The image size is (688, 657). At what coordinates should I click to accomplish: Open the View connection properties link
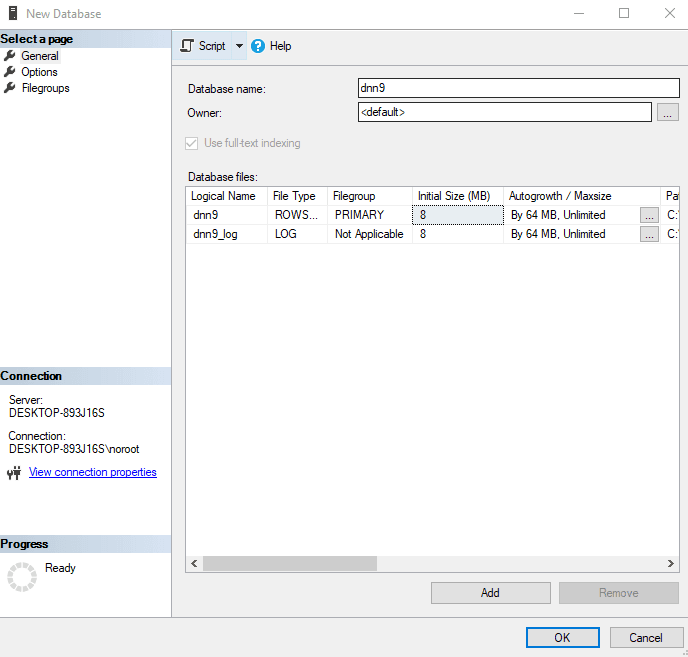(x=93, y=472)
